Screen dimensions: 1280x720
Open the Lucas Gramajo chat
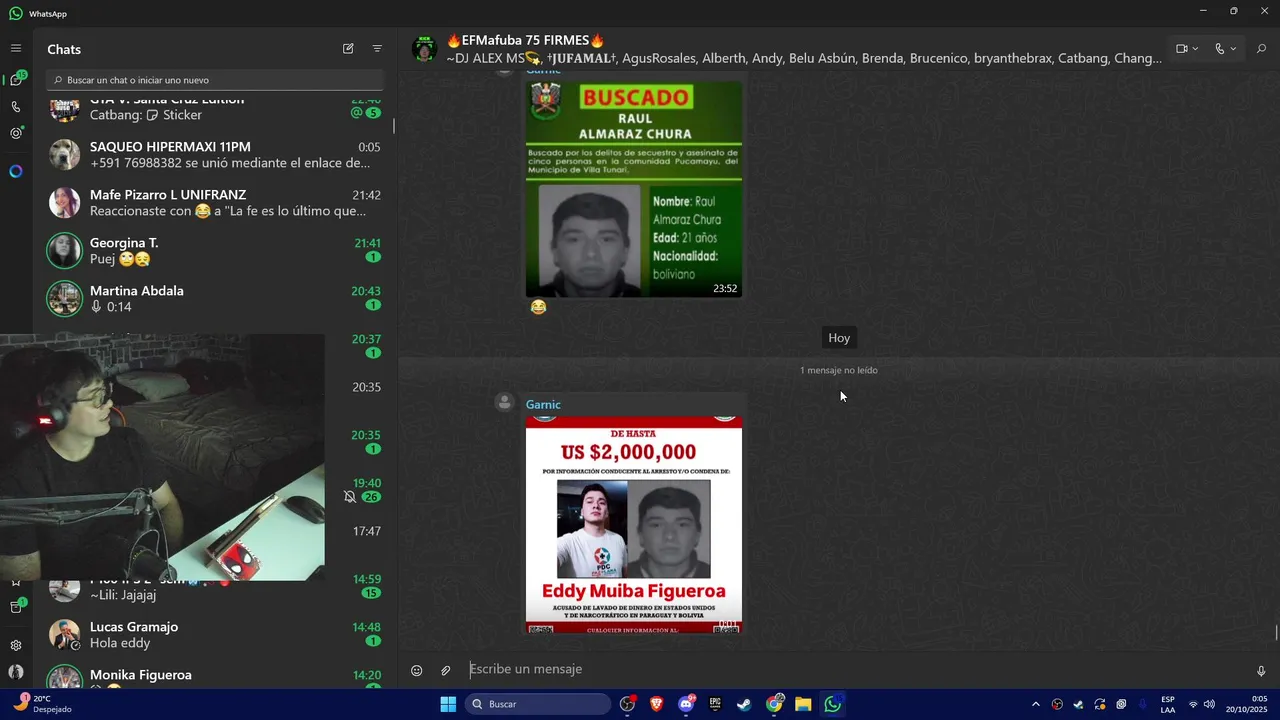coord(215,634)
